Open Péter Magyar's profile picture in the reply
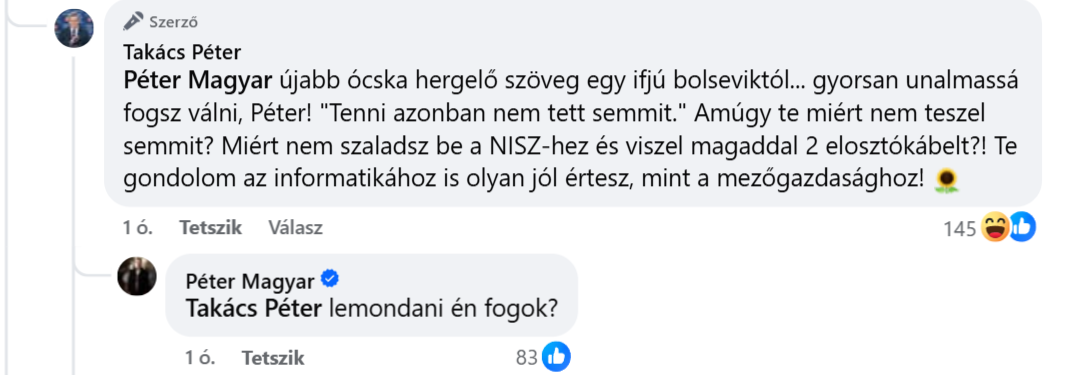Screen dimensions: 1072x375 pos(137,276)
